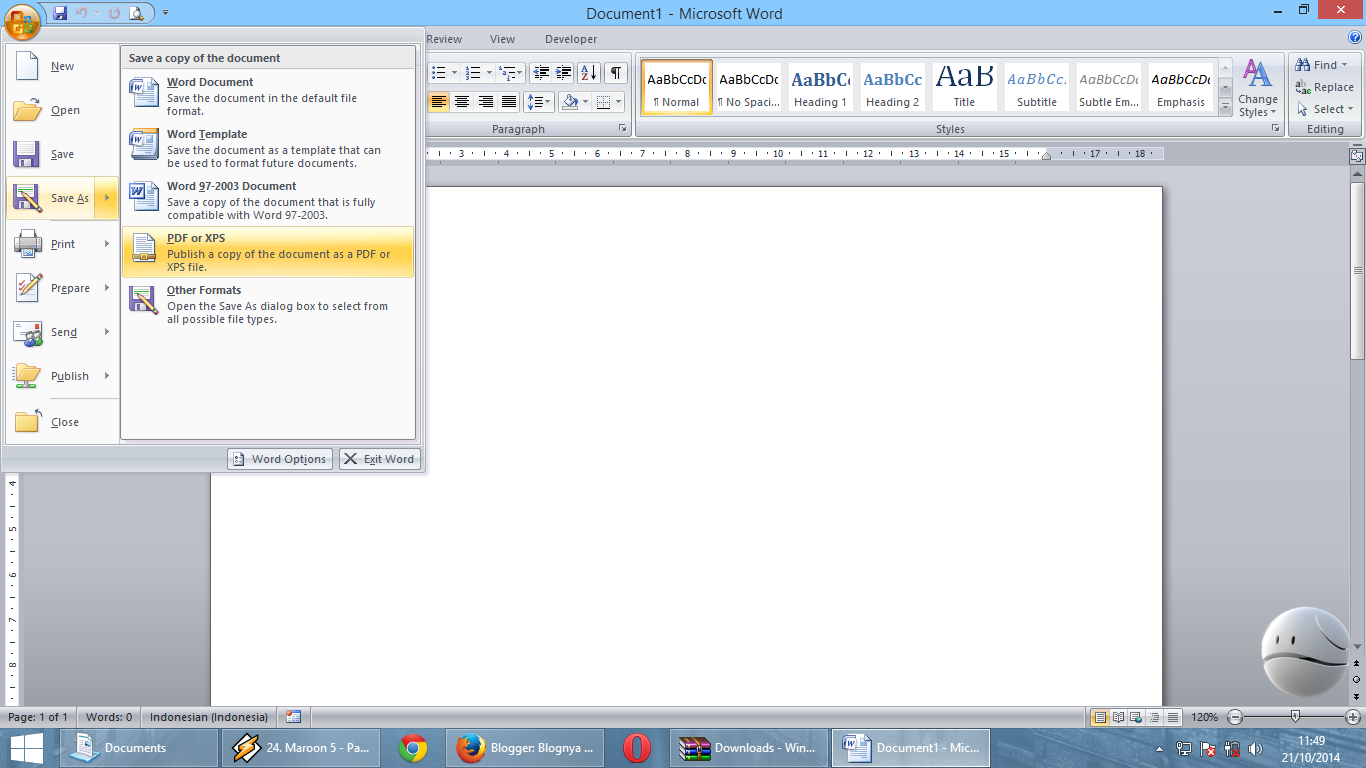Apply the No Spacing style
The width and height of the screenshot is (1366, 768).
[x=749, y=87]
